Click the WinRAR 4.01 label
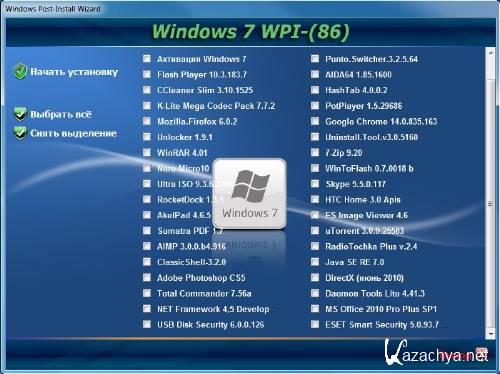This screenshot has width=500, height=374. (182, 153)
